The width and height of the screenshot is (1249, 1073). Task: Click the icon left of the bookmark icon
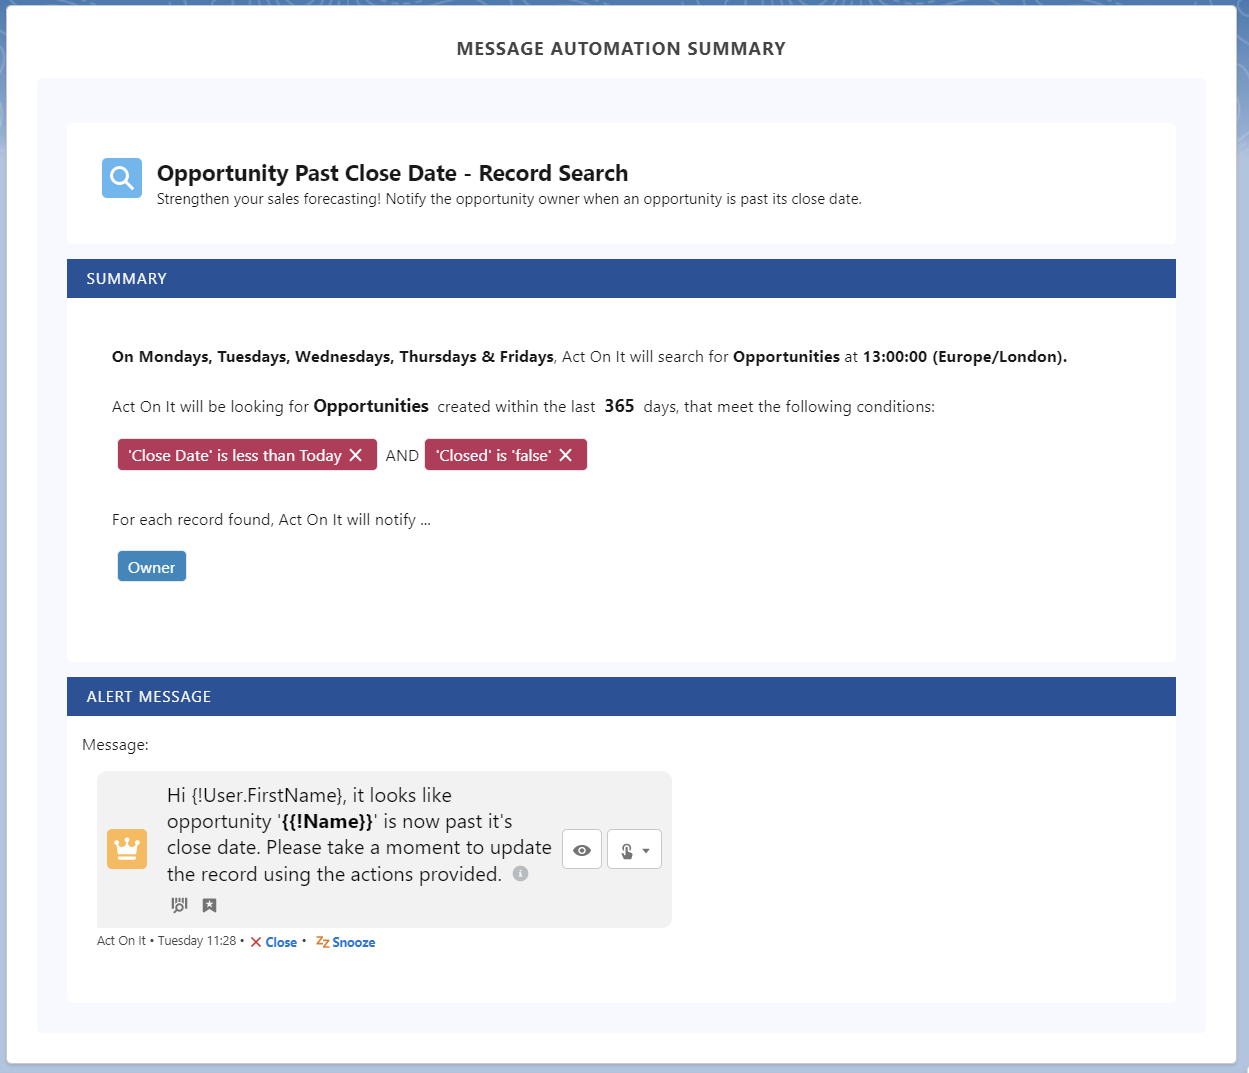(179, 905)
